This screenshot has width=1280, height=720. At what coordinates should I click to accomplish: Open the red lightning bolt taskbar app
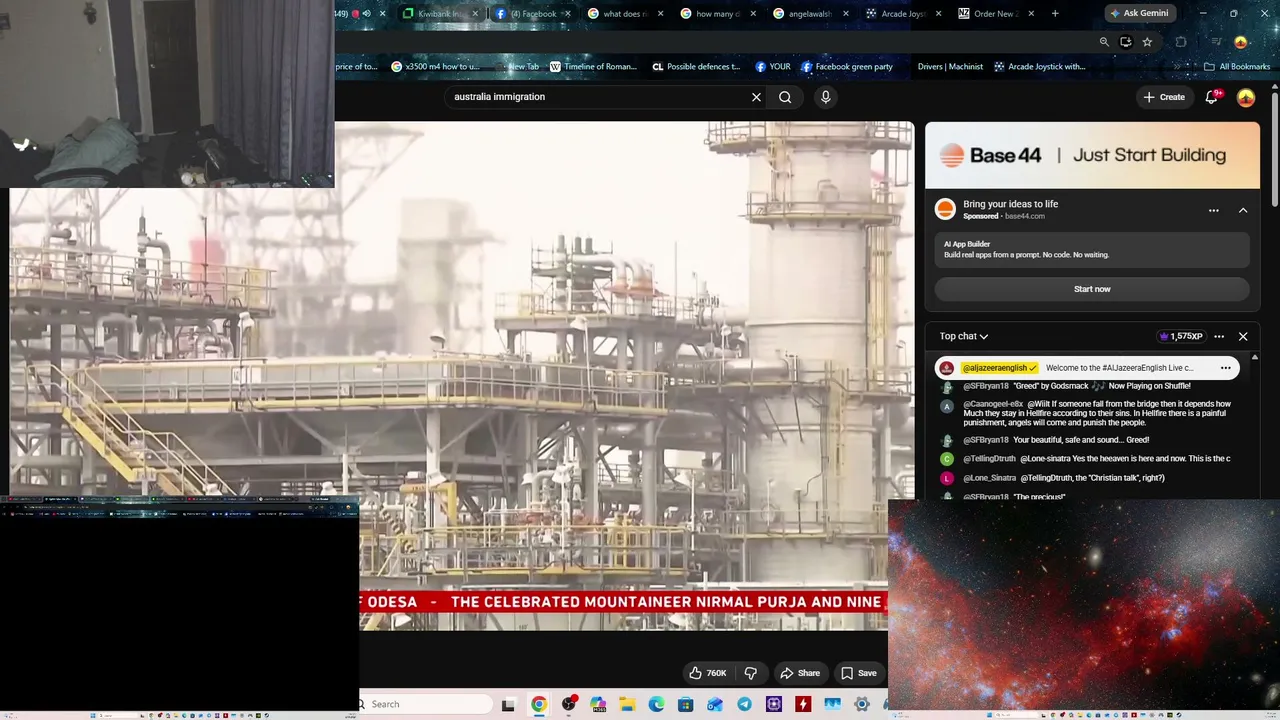tap(803, 704)
